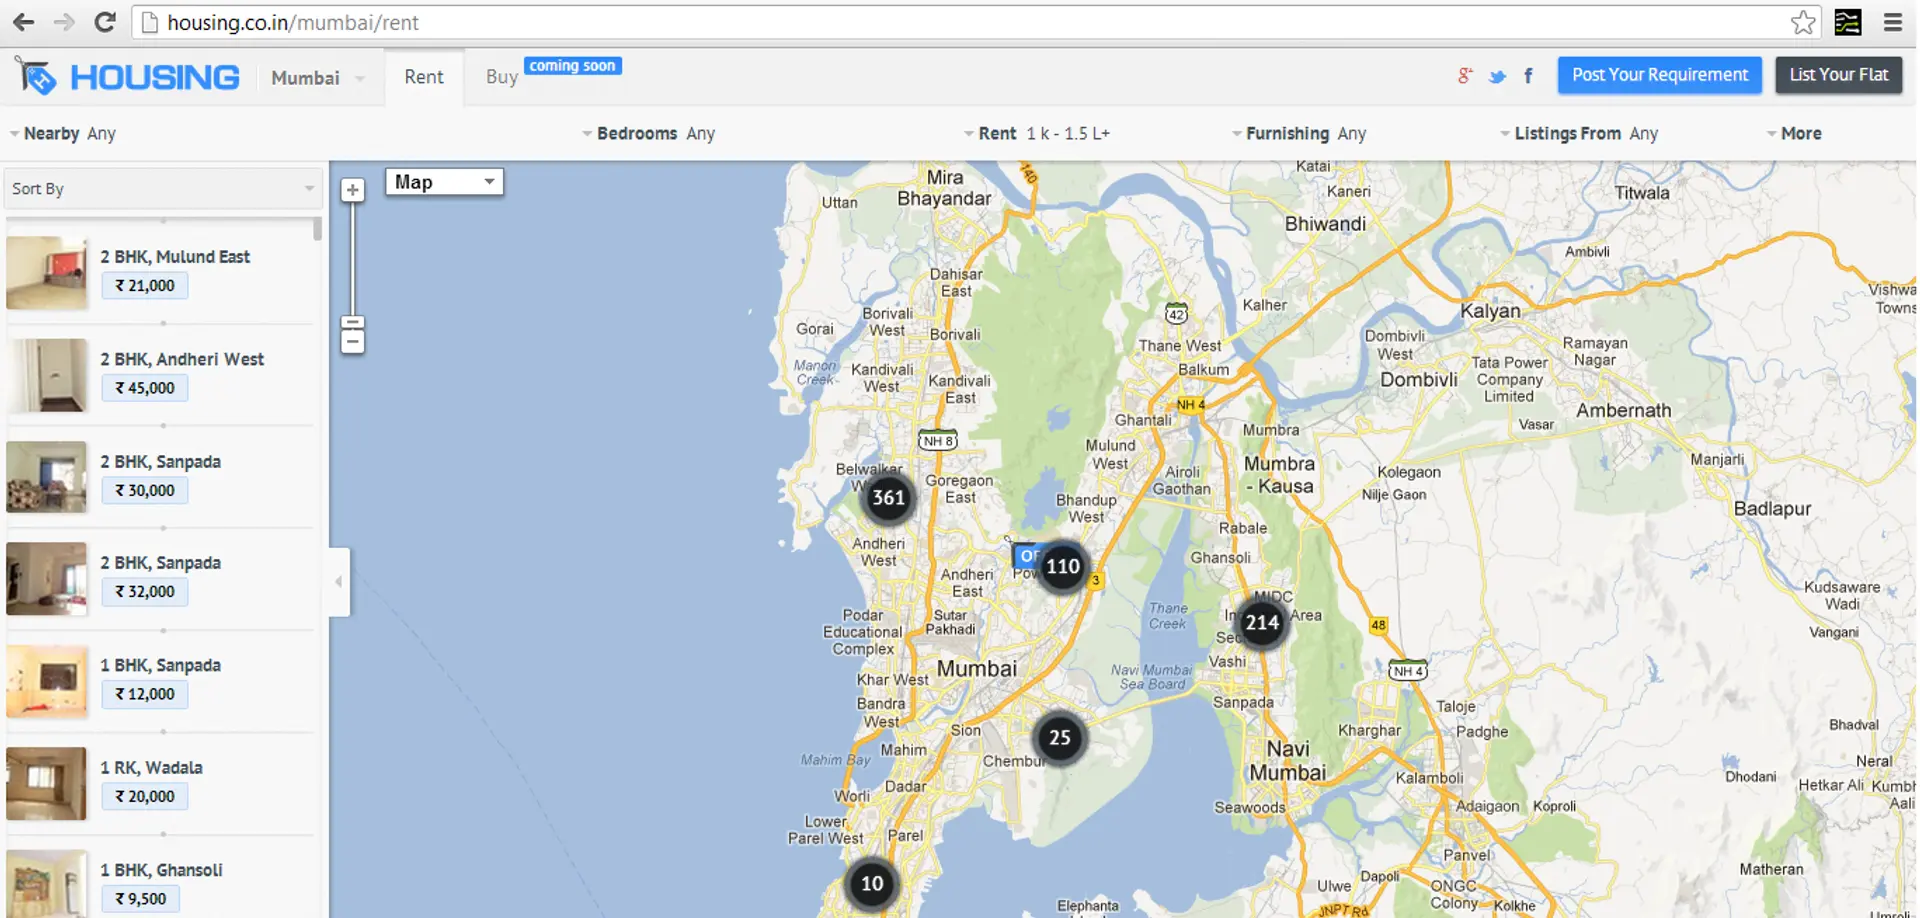Click the ₹45,000 price tag

145,388
